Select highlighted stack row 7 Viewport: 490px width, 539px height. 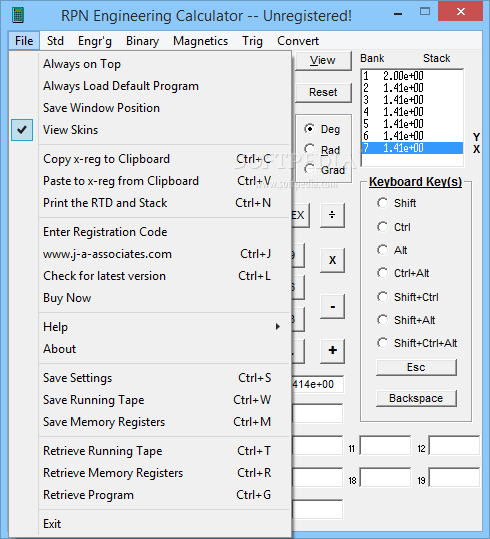click(x=412, y=148)
